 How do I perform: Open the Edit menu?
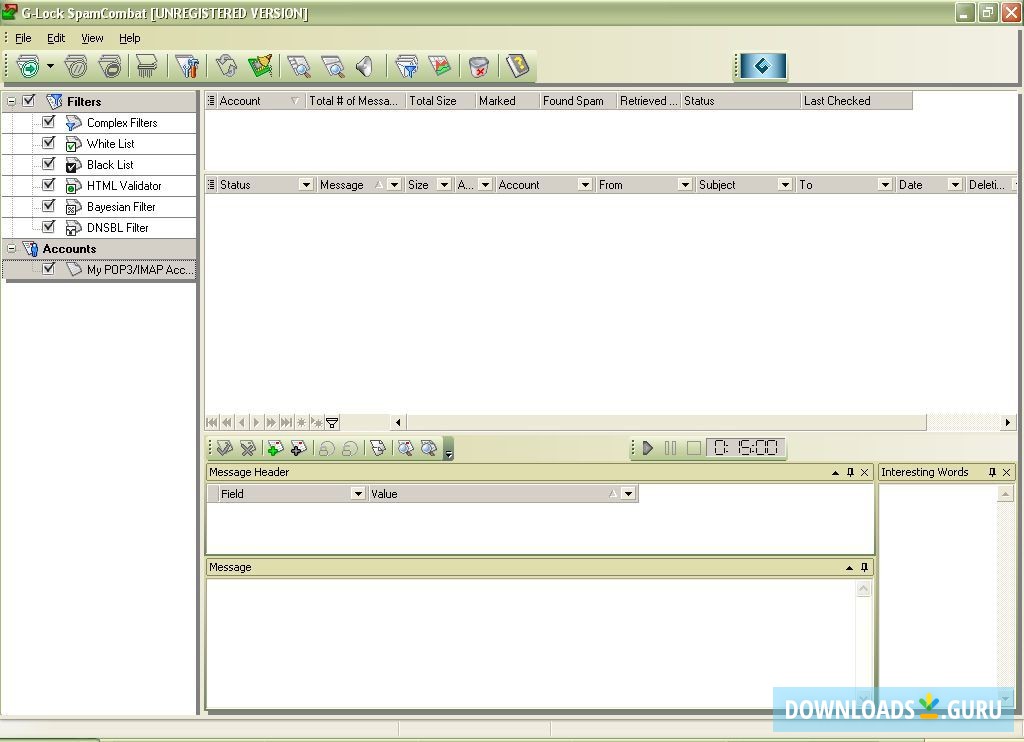click(x=56, y=38)
